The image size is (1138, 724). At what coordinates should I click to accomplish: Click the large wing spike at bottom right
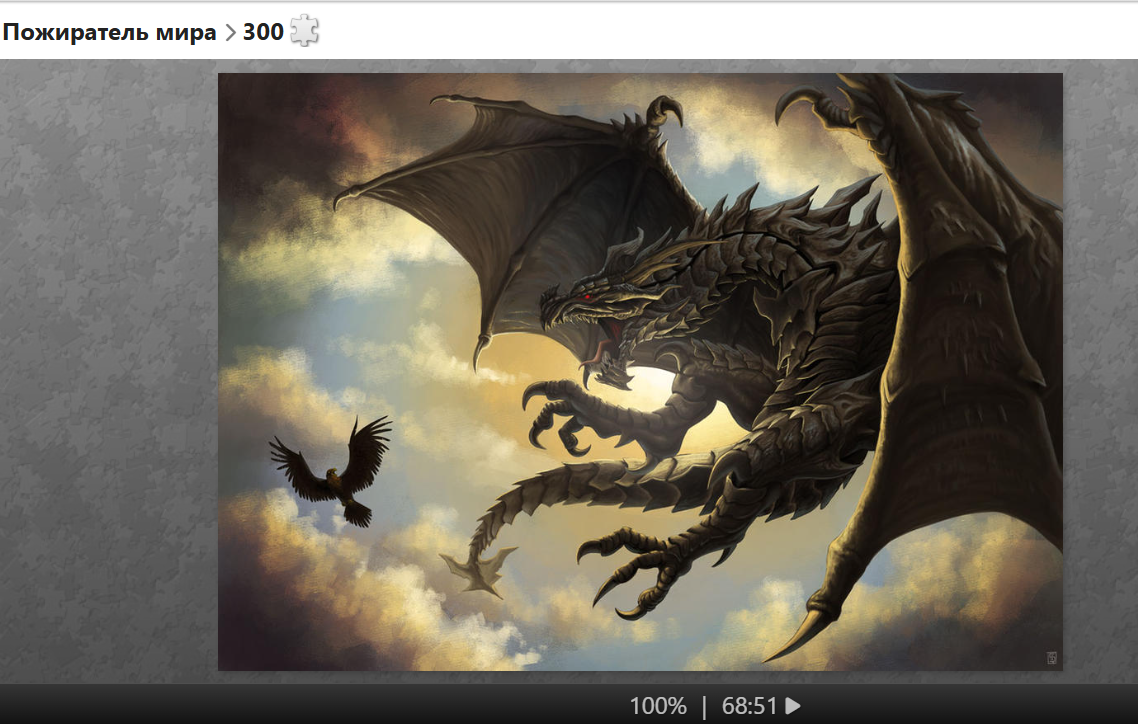[x=805, y=635]
